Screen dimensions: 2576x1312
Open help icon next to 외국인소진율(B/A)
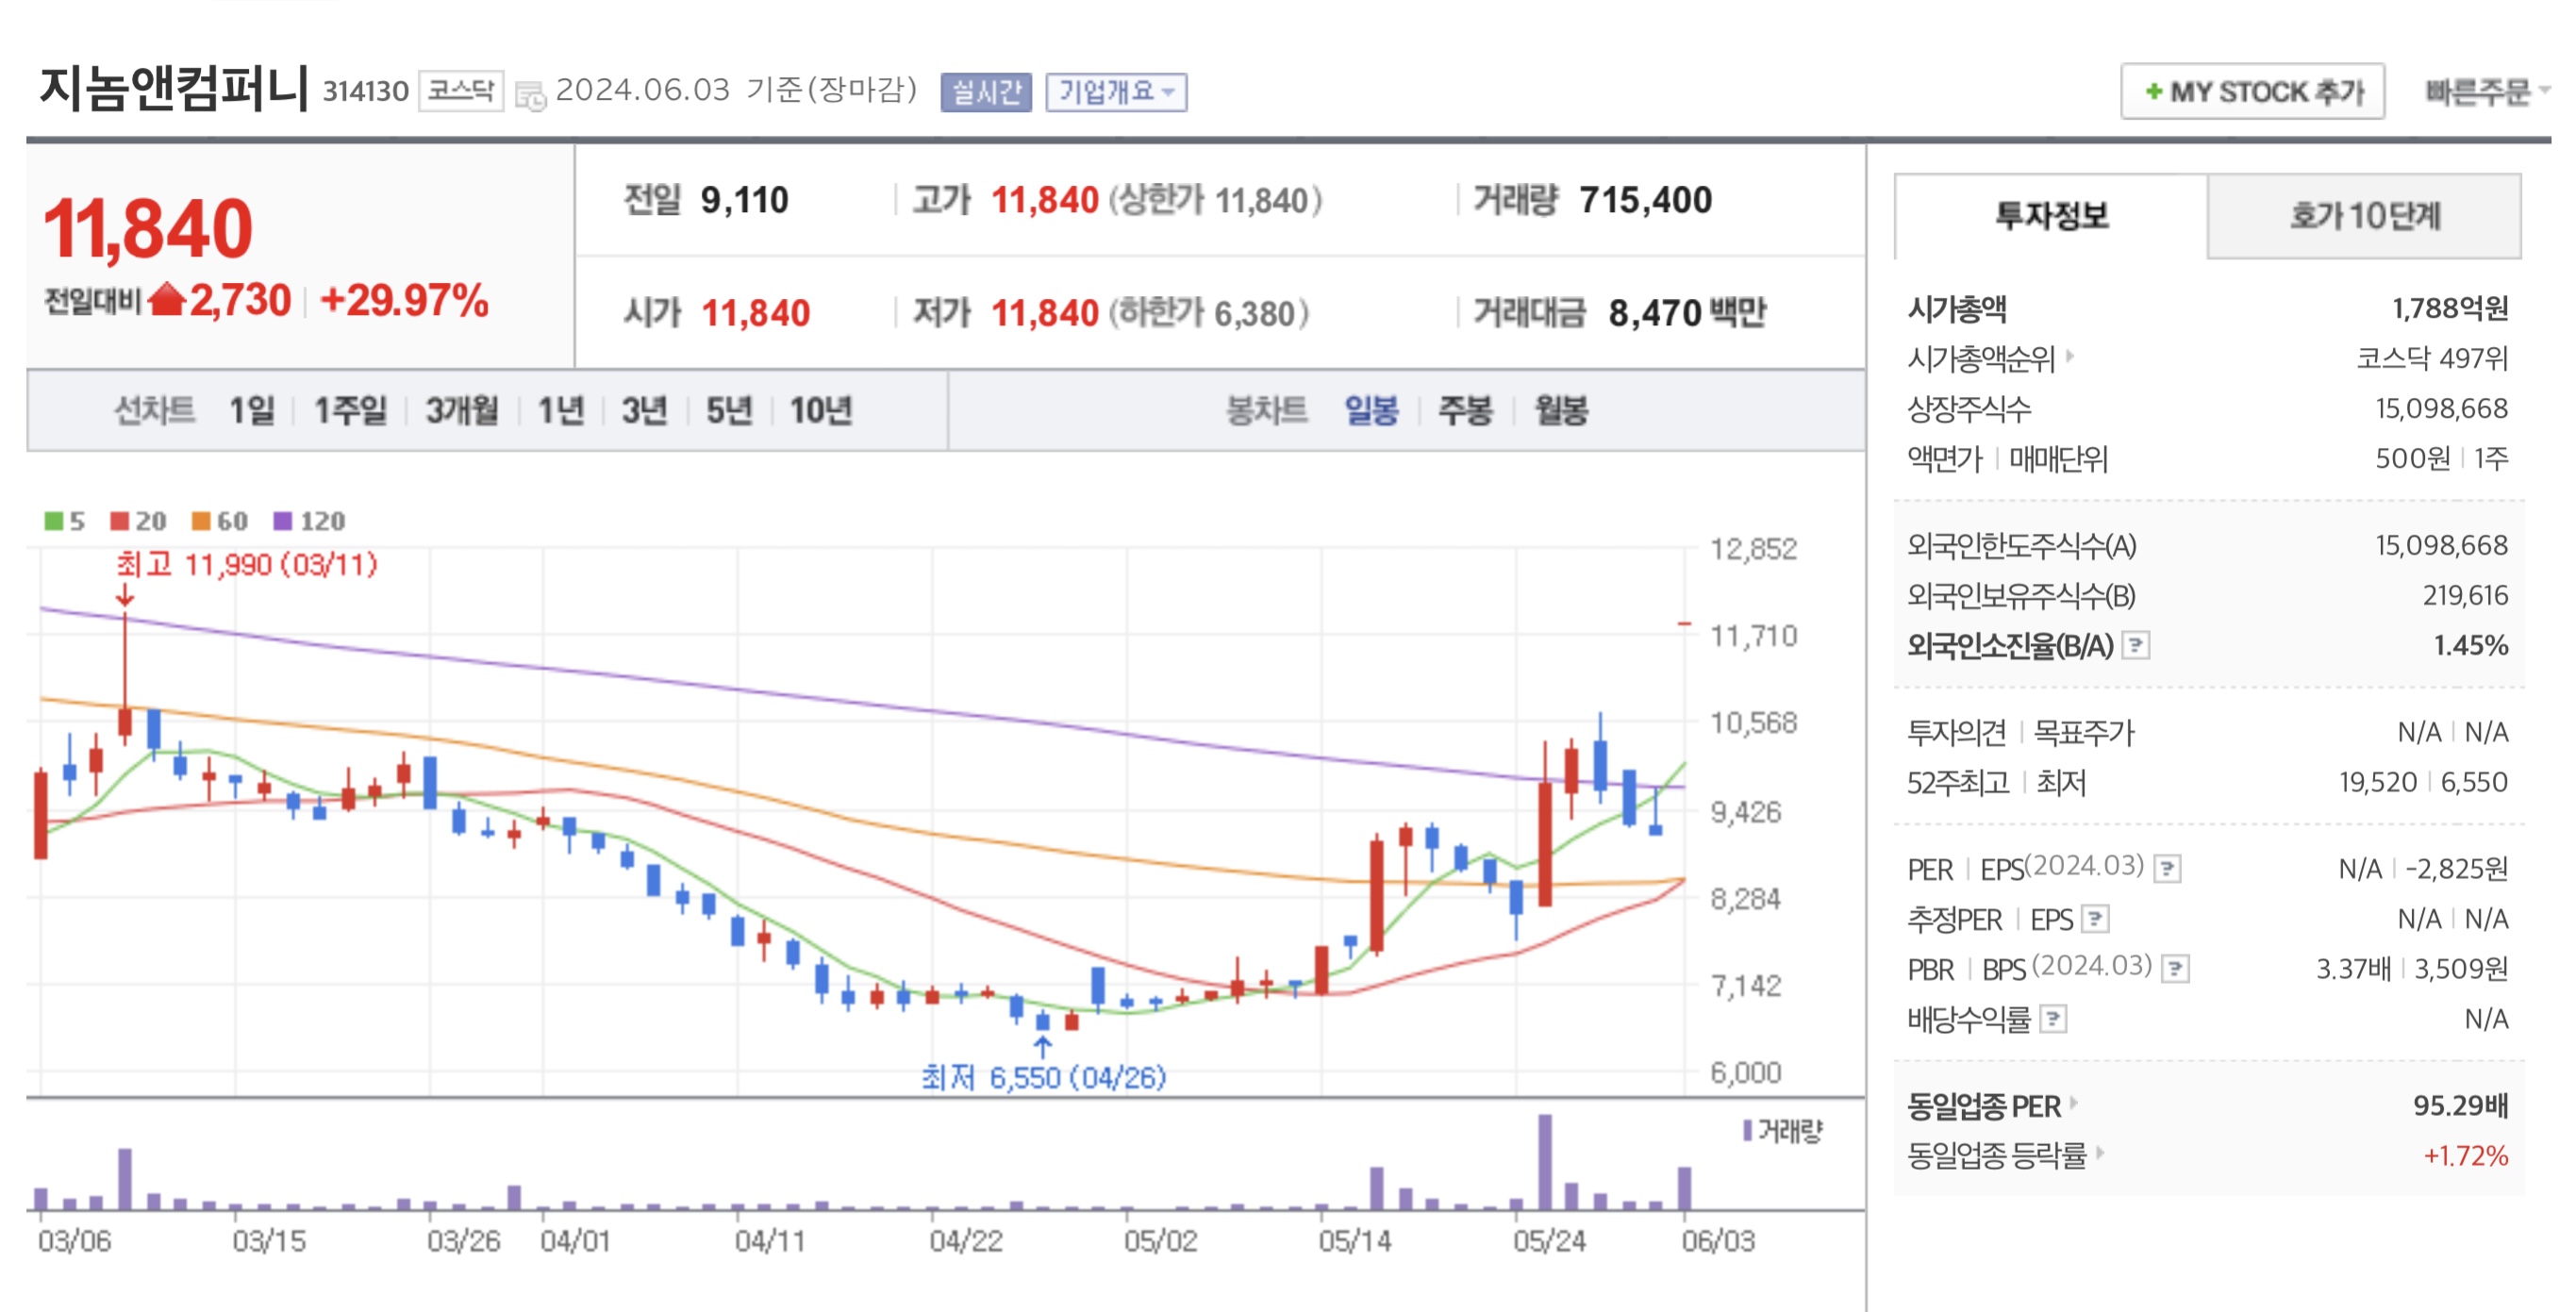pyautogui.click(x=2136, y=645)
